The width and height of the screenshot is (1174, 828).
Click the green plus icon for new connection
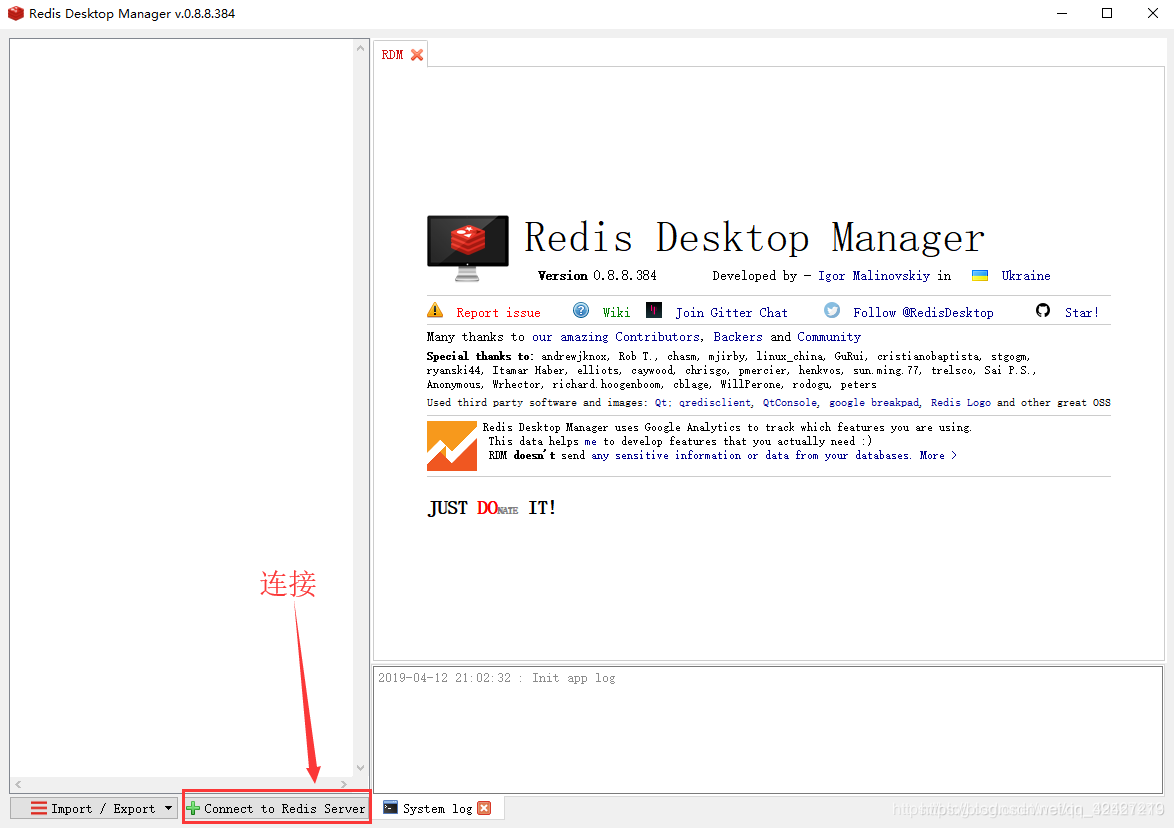[x=192, y=809]
